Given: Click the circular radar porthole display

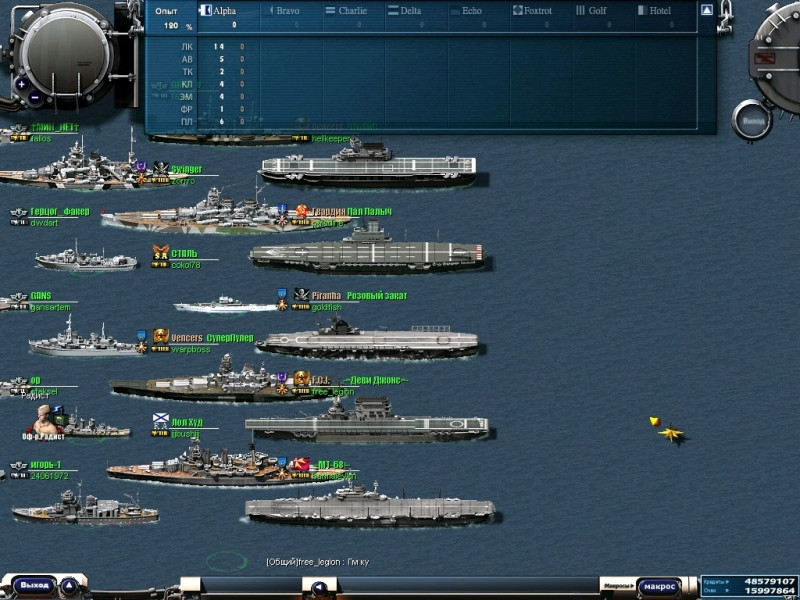Looking at the screenshot, I should 65,53.
